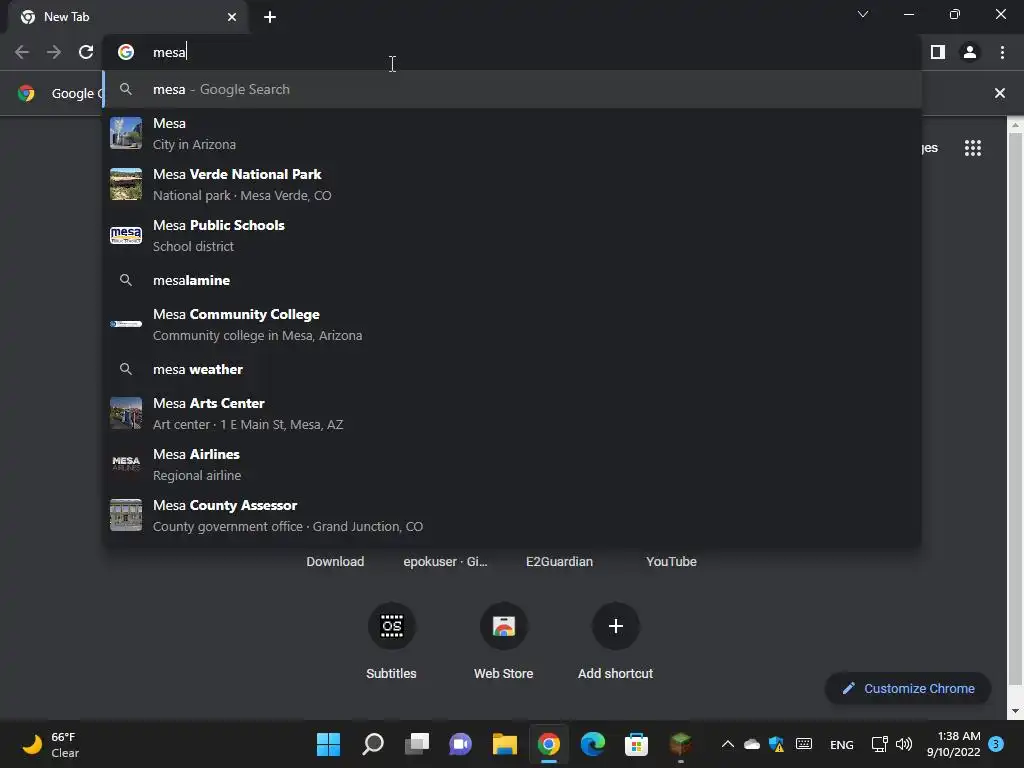The image size is (1024, 768).
Task: Select the mesa weather suggestion
Action: [512, 370]
